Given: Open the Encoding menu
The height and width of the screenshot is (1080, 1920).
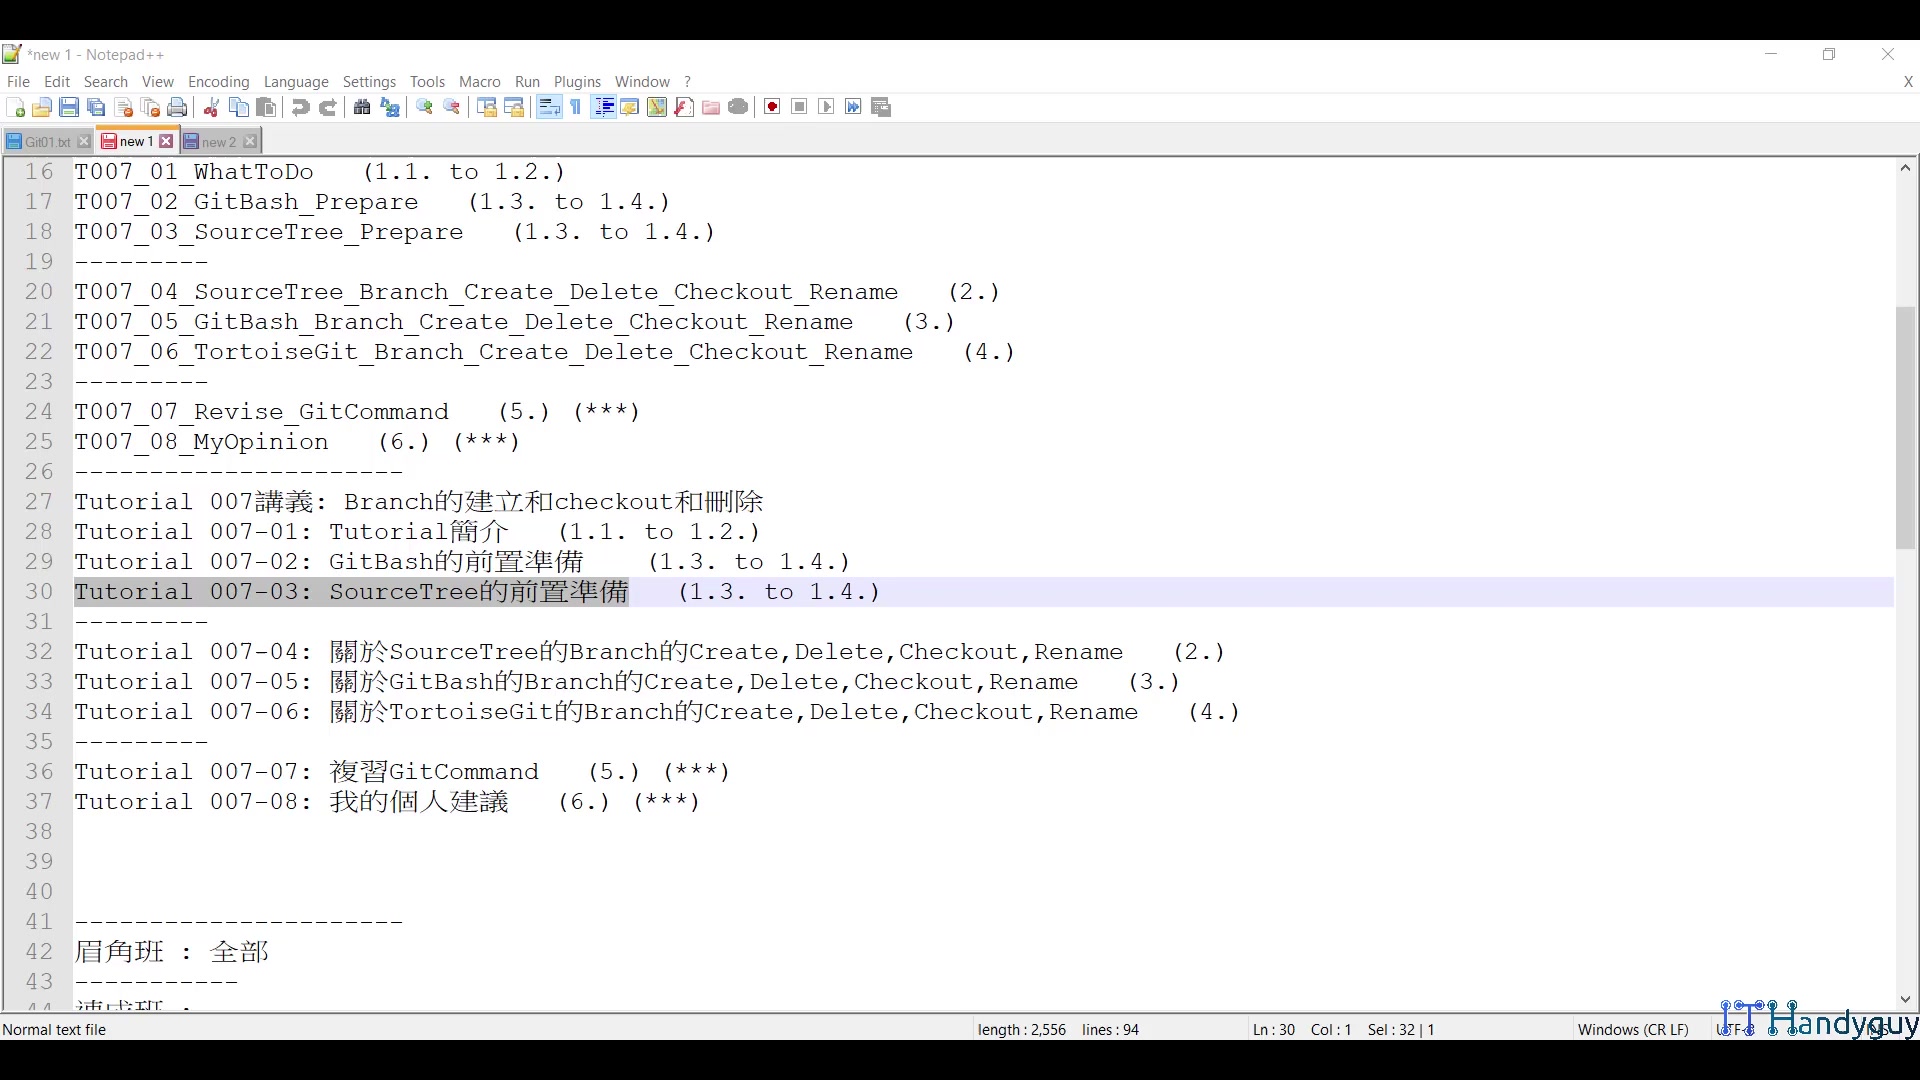Looking at the screenshot, I should tap(218, 82).
